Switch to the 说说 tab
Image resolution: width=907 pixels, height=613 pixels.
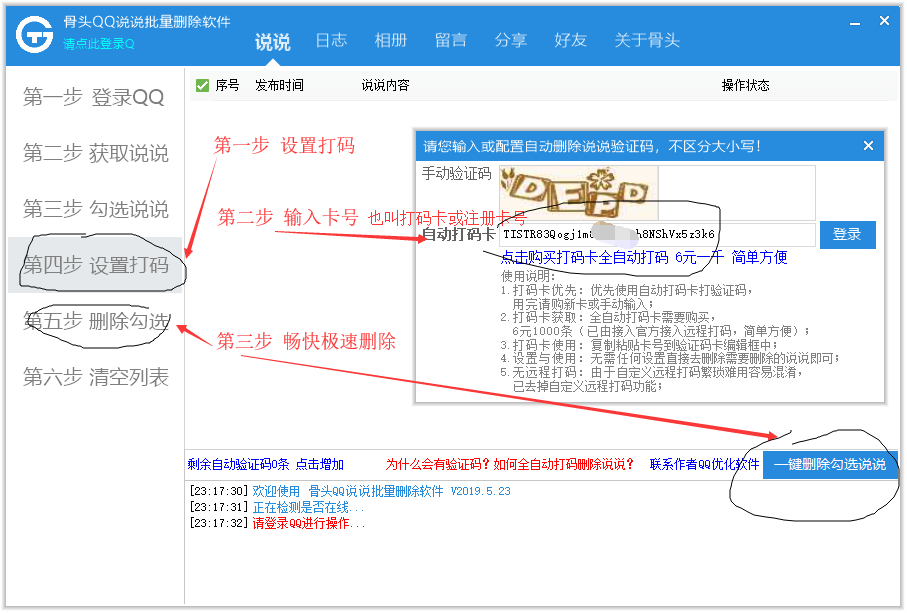tap(272, 42)
